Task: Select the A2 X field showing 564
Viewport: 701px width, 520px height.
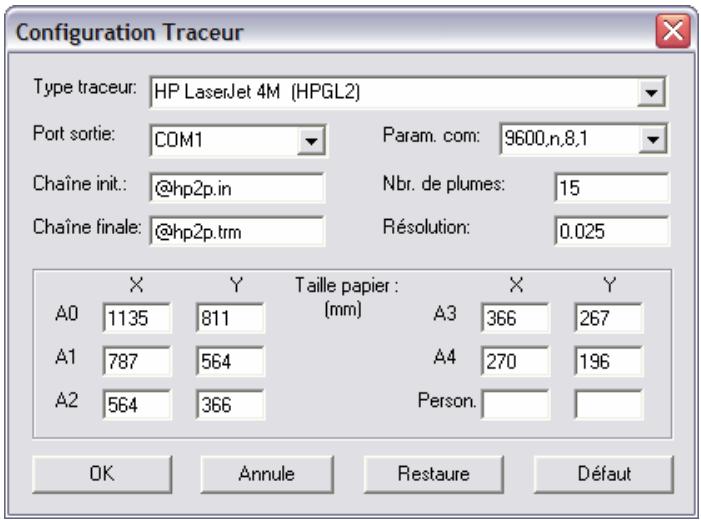Action: tap(137, 405)
